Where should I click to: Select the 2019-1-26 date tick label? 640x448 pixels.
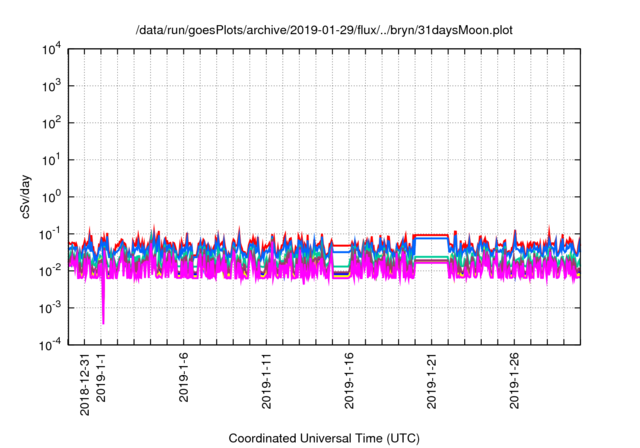(x=515, y=378)
